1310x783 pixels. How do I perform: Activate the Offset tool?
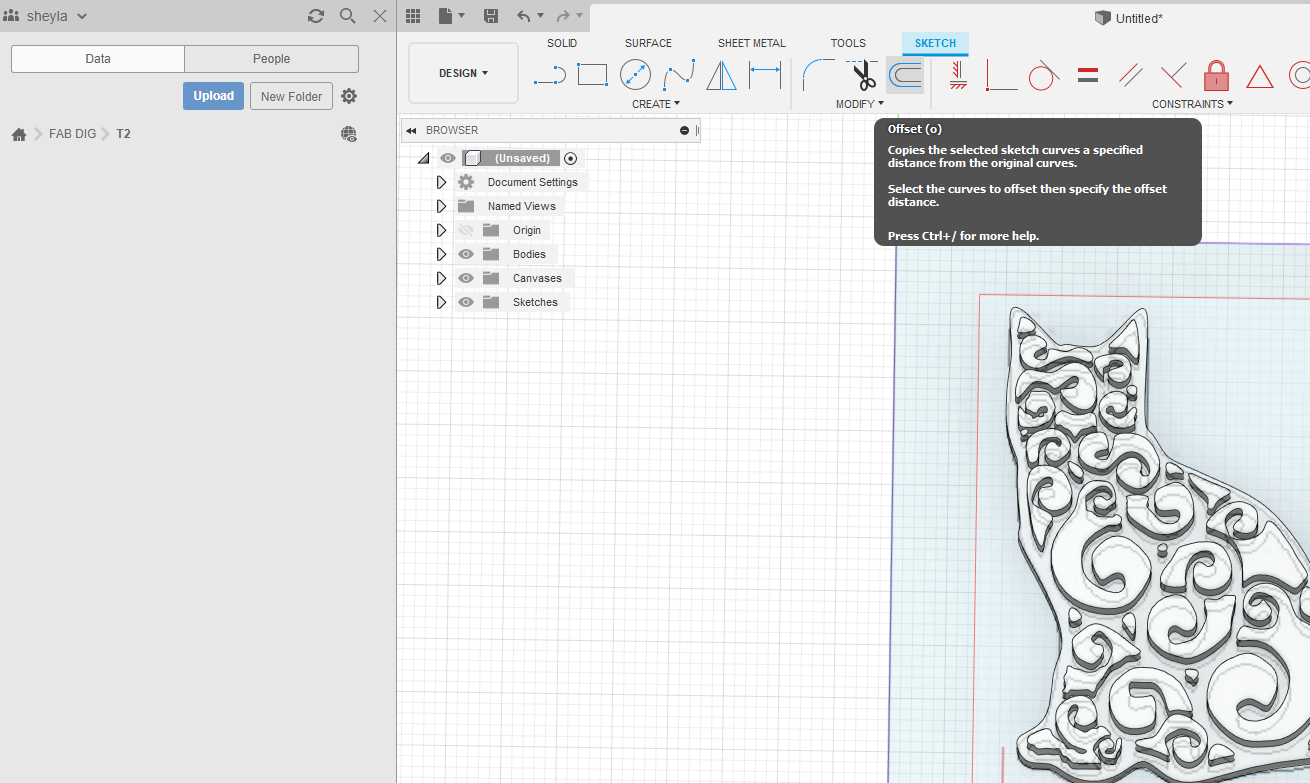click(906, 75)
